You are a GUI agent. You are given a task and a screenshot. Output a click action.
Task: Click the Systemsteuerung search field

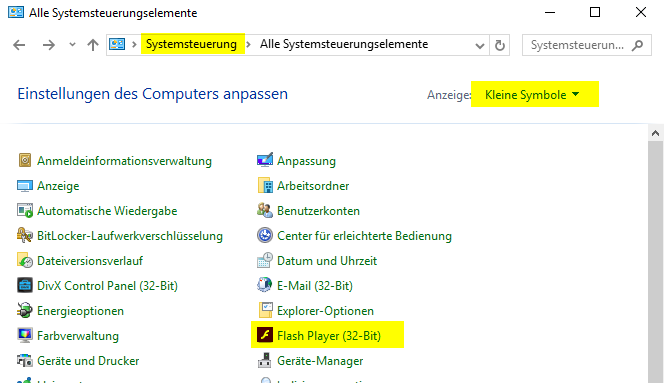(x=587, y=45)
